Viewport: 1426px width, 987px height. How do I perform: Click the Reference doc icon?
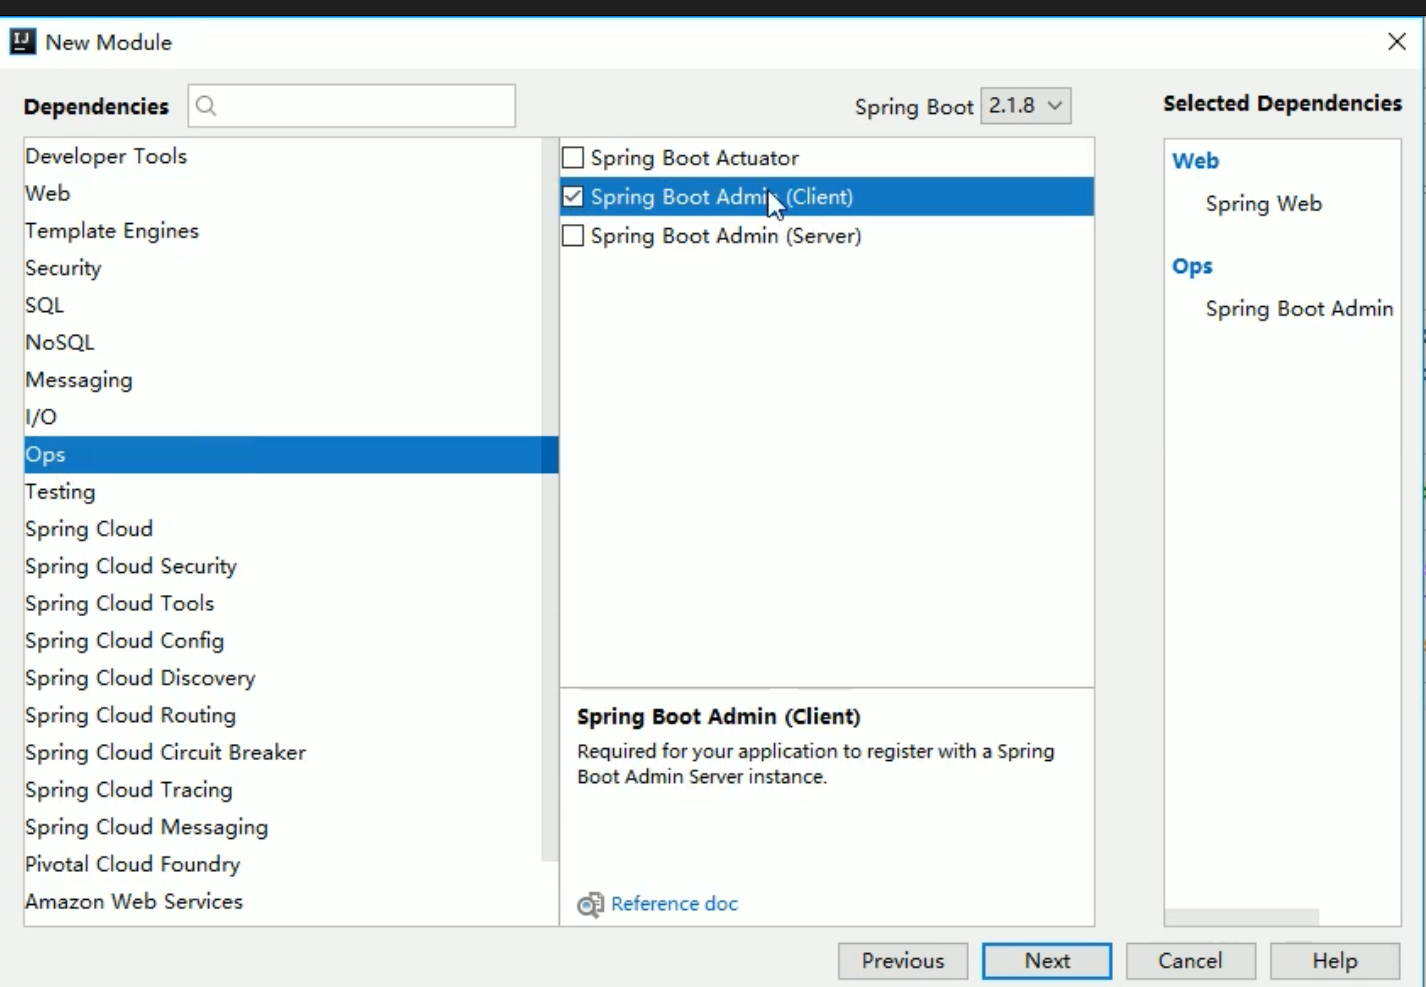click(x=590, y=904)
